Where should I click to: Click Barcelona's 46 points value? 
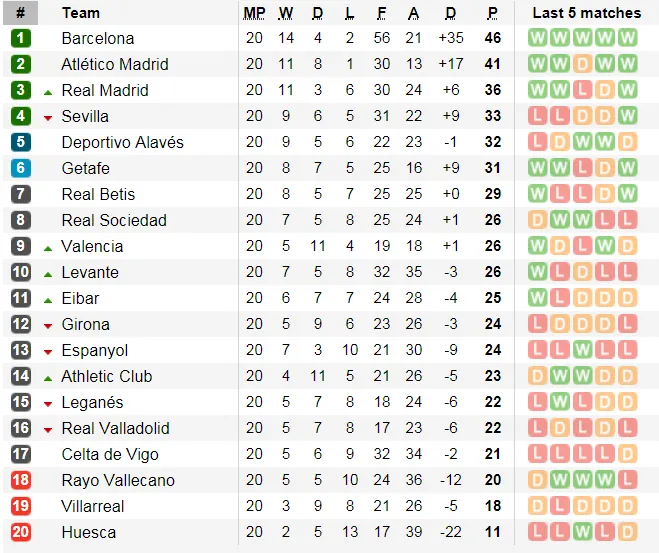pyautogui.click(x=492, y=38)
